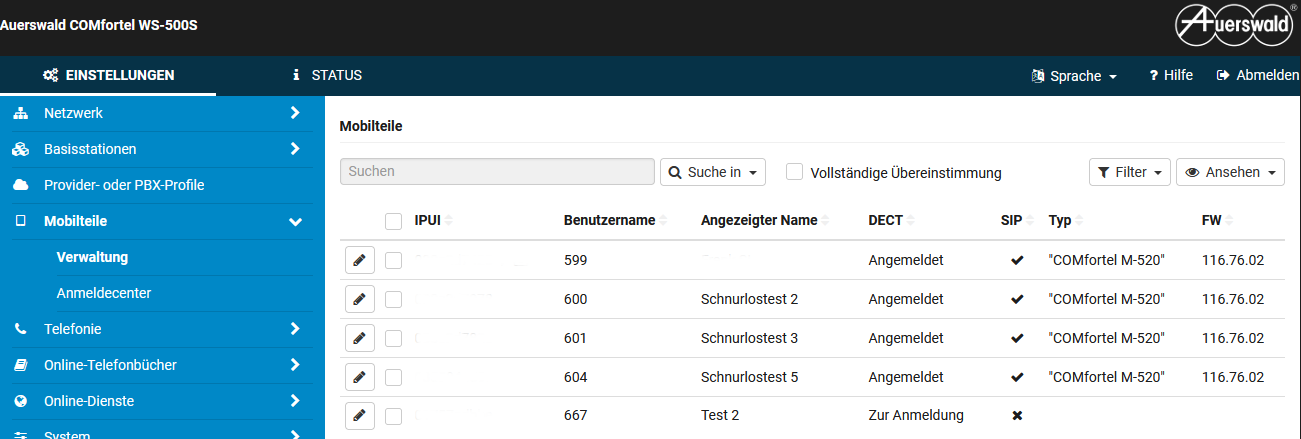Click the Basisstationen sidebar icon
Viewport: 1301px width, 439px height.
click(20, 149)
